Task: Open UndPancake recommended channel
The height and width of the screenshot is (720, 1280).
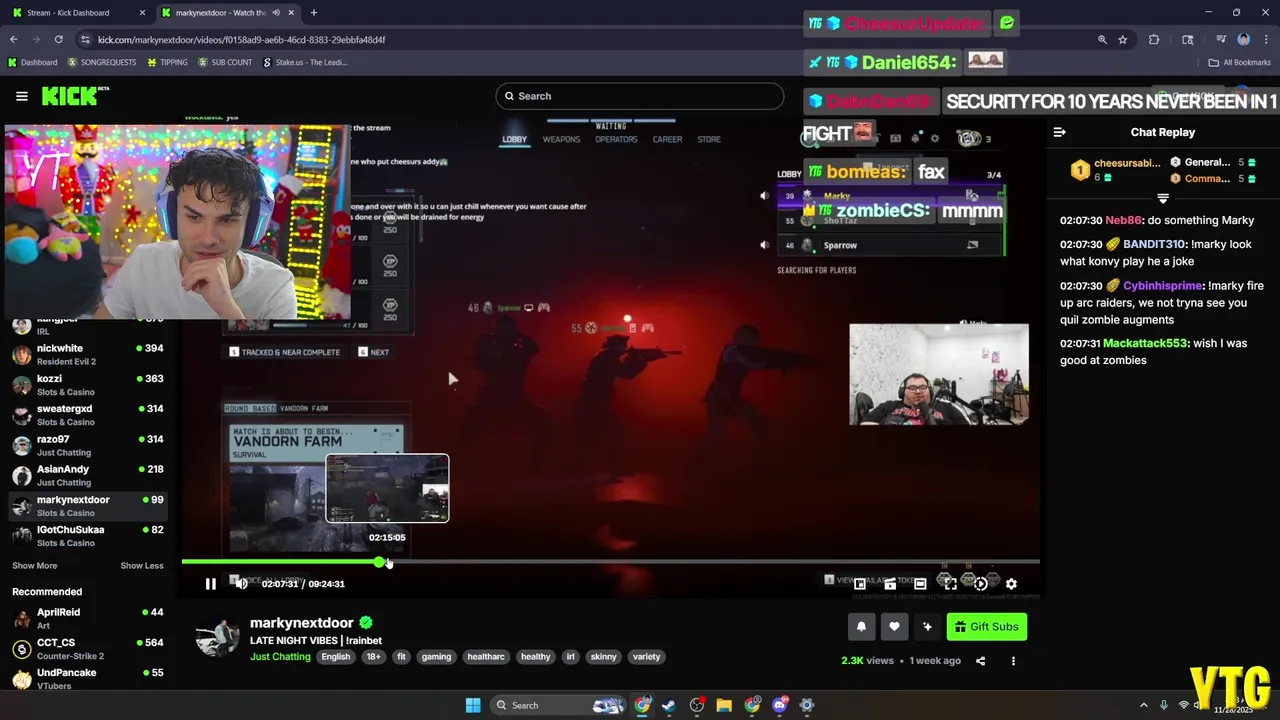Action: [87, 679]
